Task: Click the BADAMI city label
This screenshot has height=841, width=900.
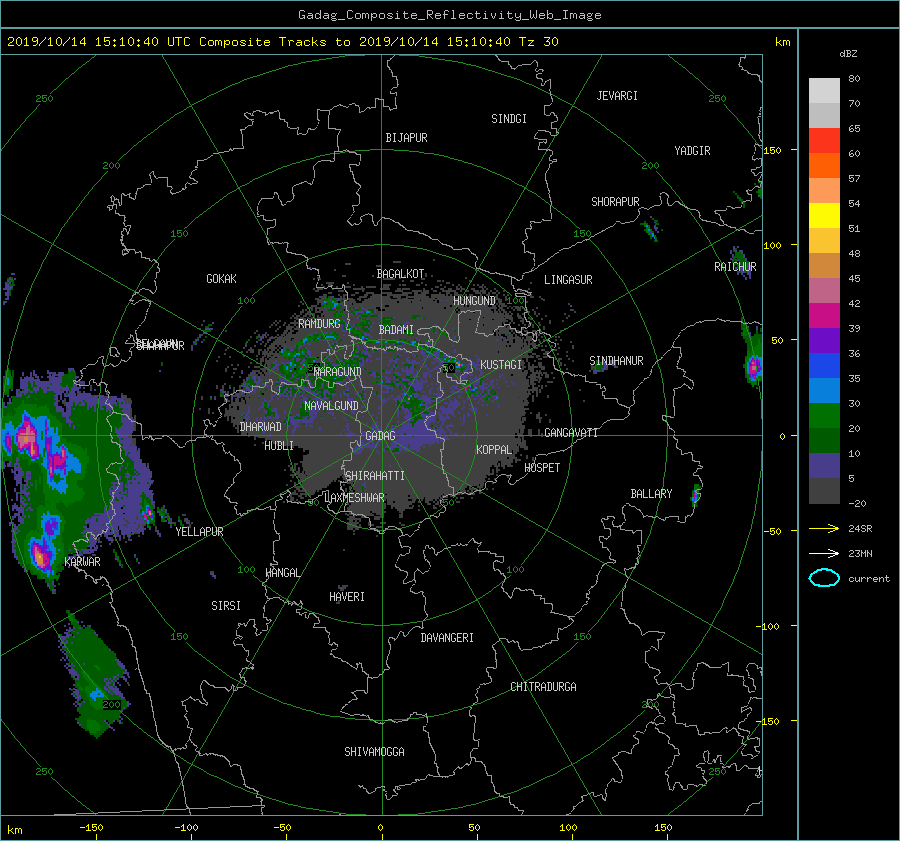Action: (x=396, y=330)
